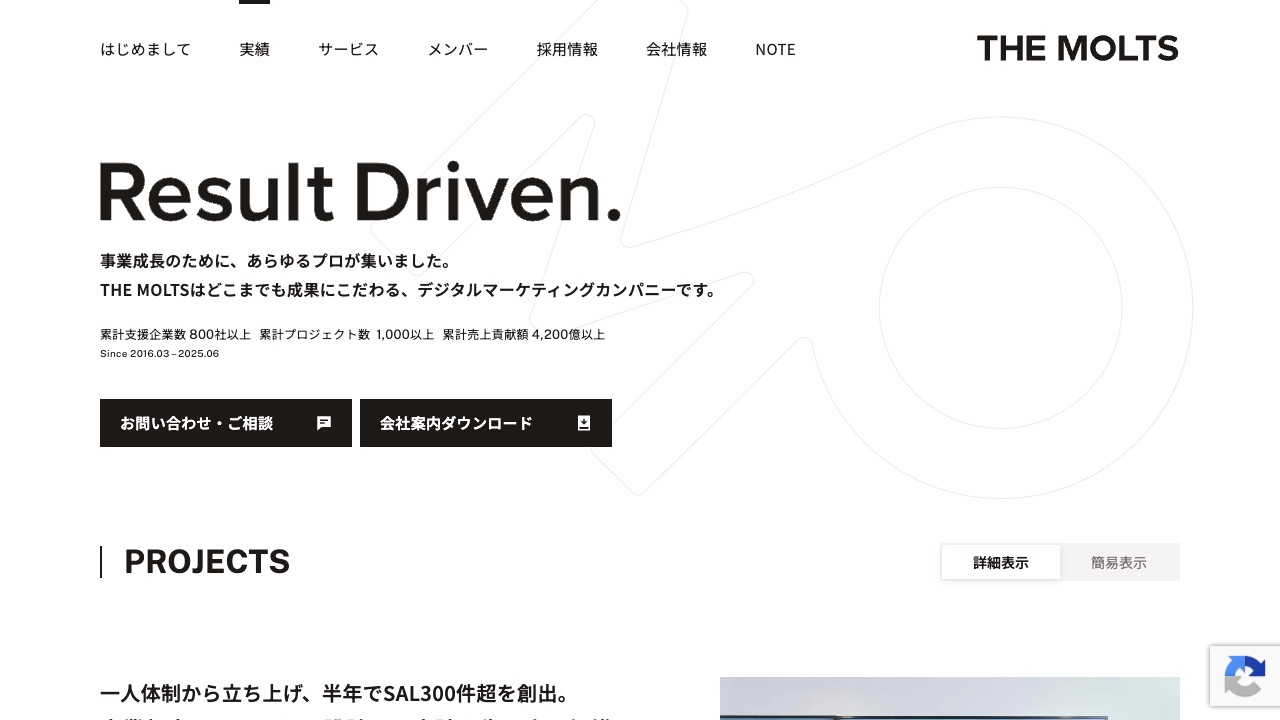Open the メンバー navigation link
Viewport: 1280px width, 720px height.
(x=458, y=49)
